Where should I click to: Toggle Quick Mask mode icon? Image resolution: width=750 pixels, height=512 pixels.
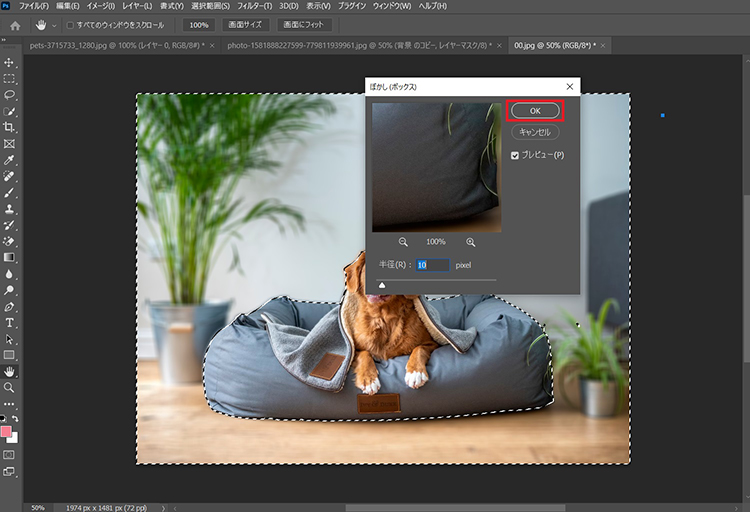pos(9,455)
